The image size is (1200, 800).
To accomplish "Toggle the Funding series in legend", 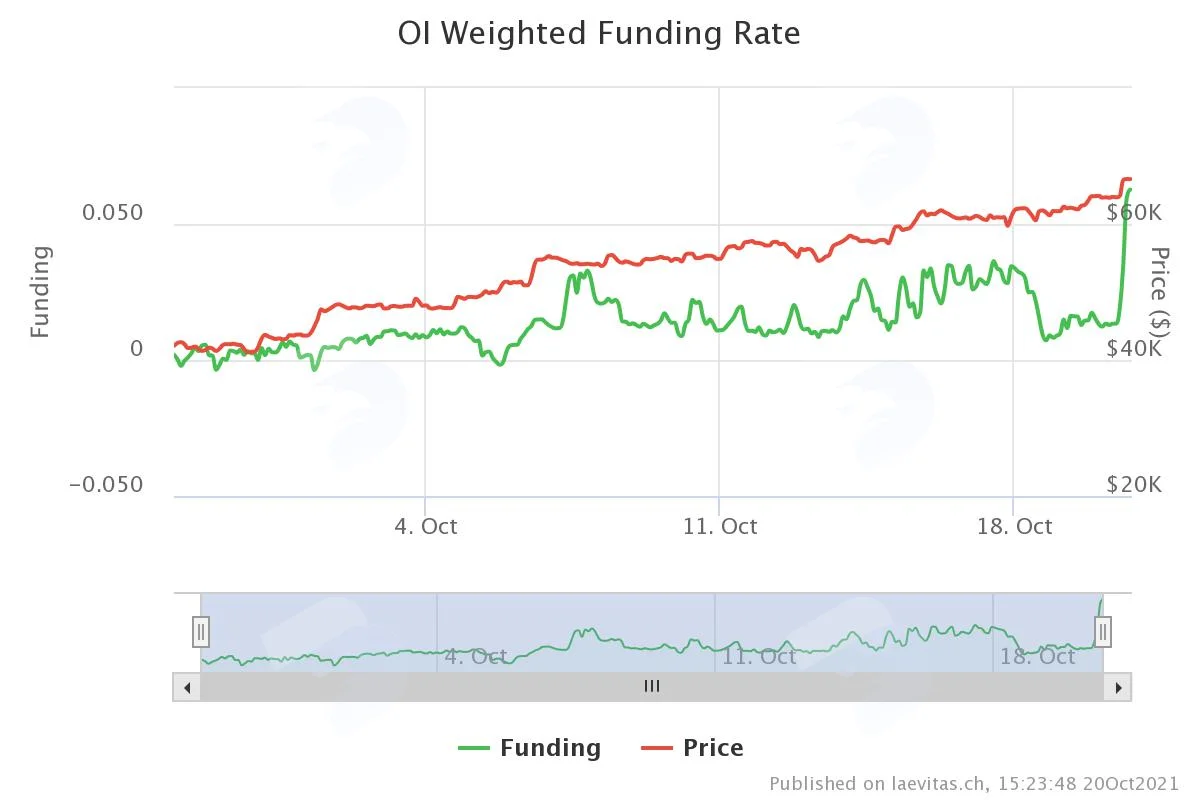I will [x=530, y=748].
